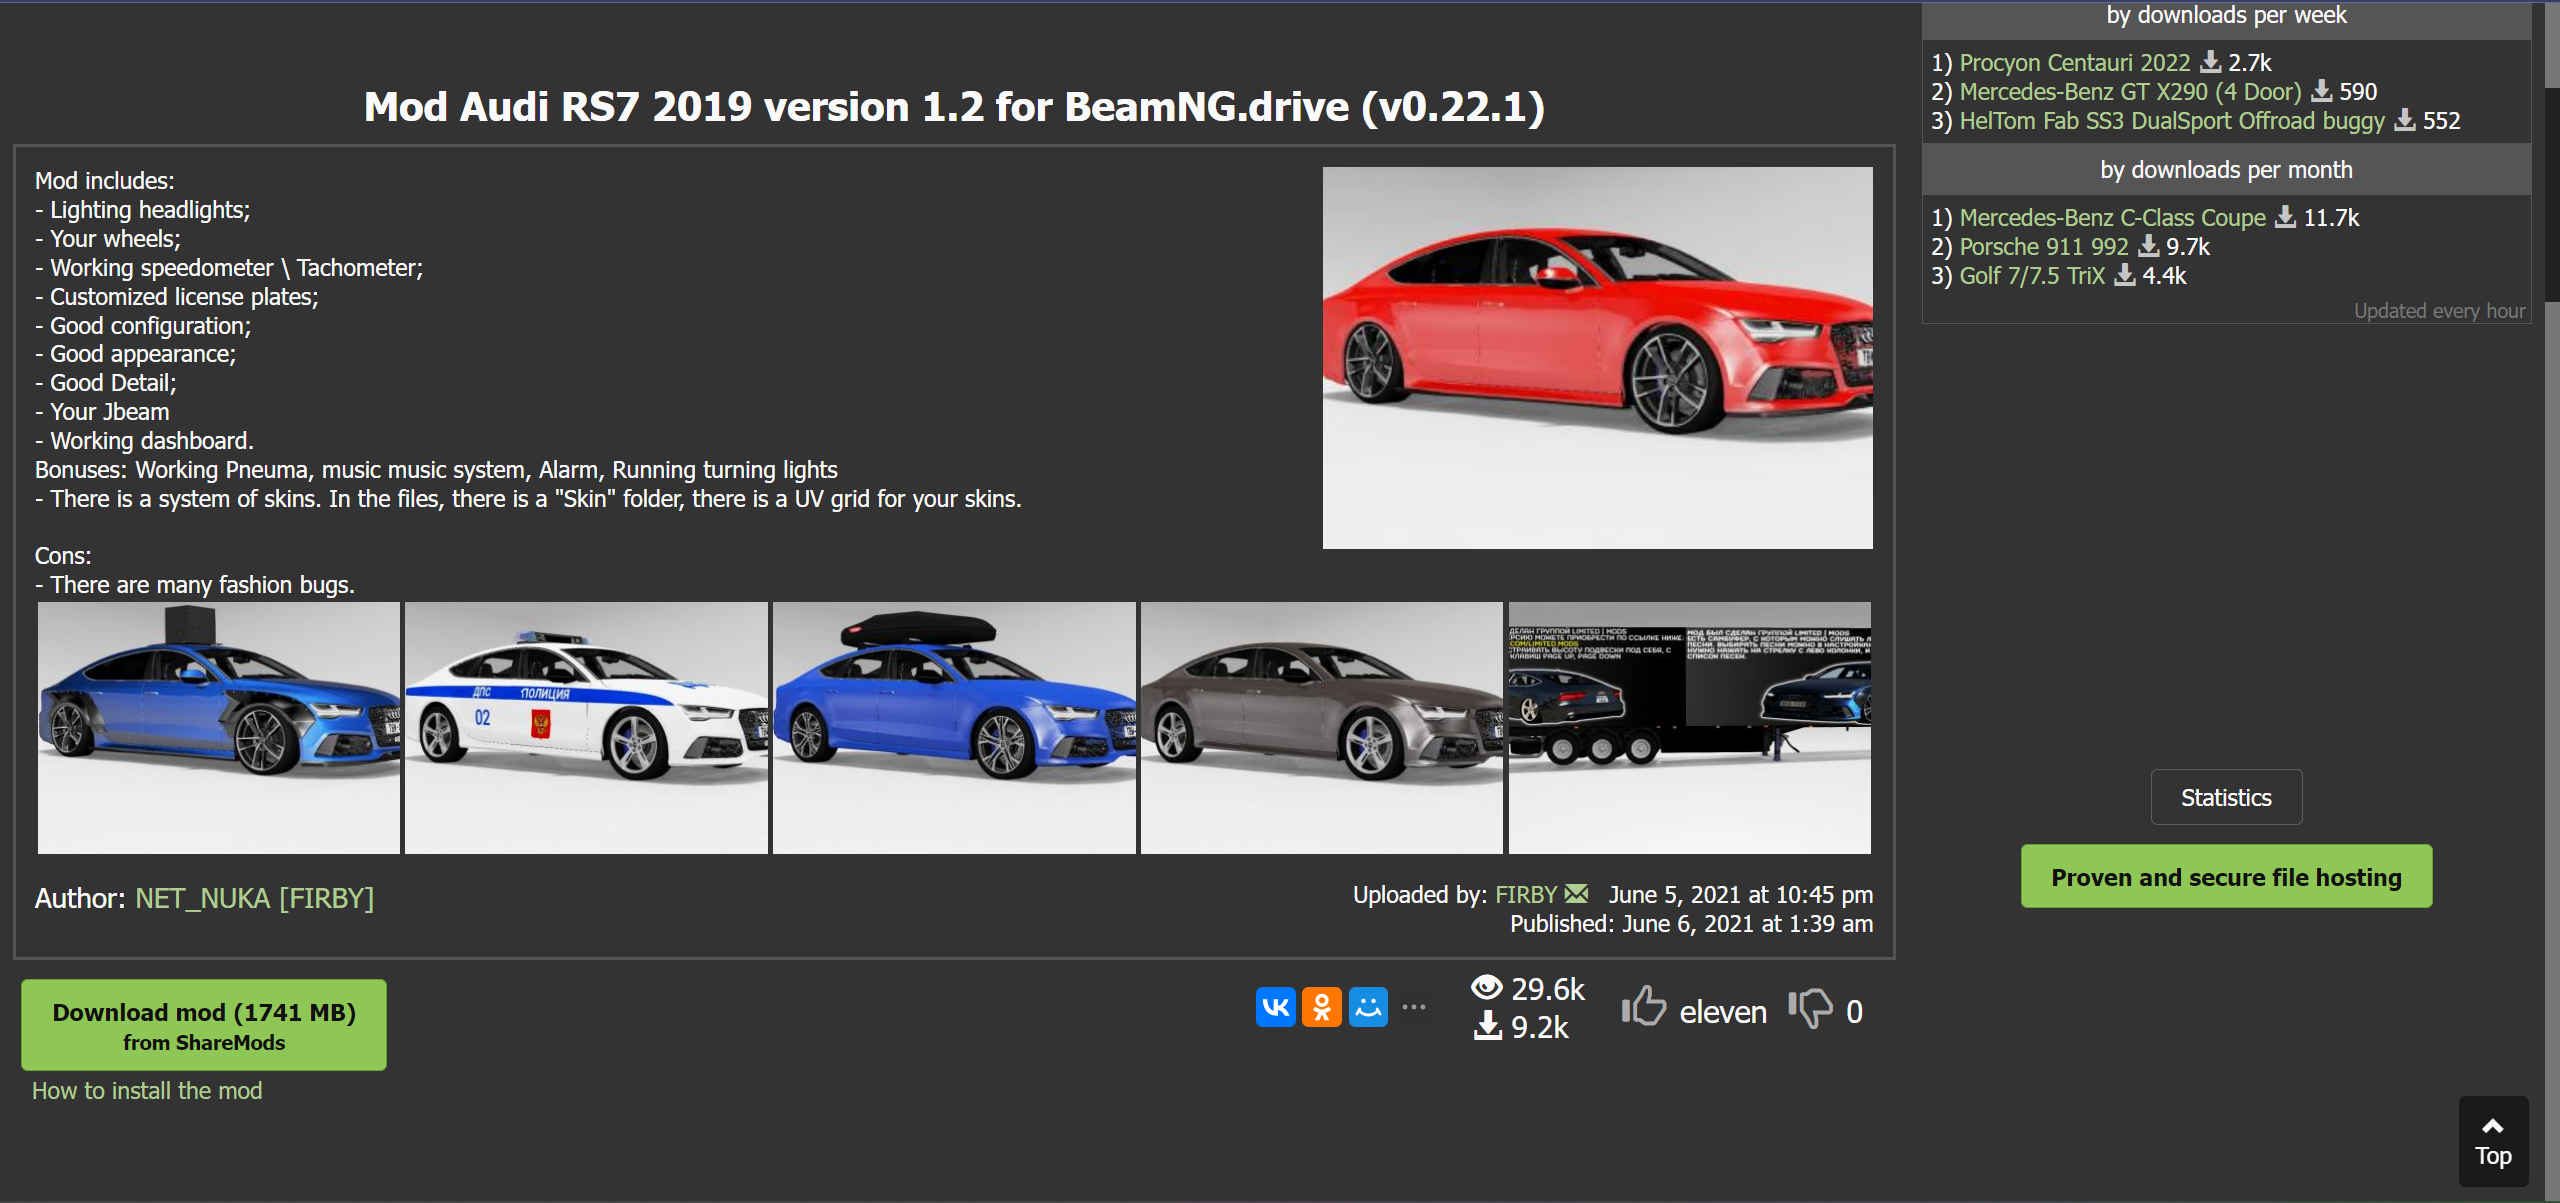
Task: Click the download icon beside 2.7k
Action: click(x=2211, y=62)
